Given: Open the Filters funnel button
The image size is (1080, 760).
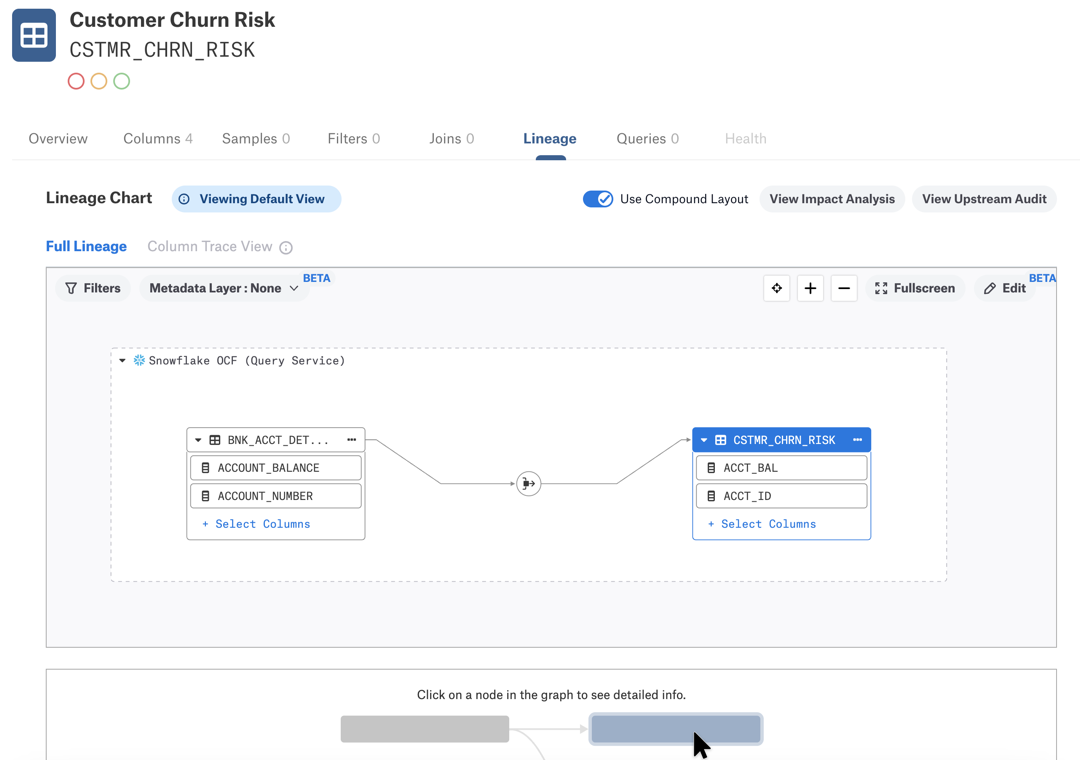Looking at the screenshot, I should 93,288.
